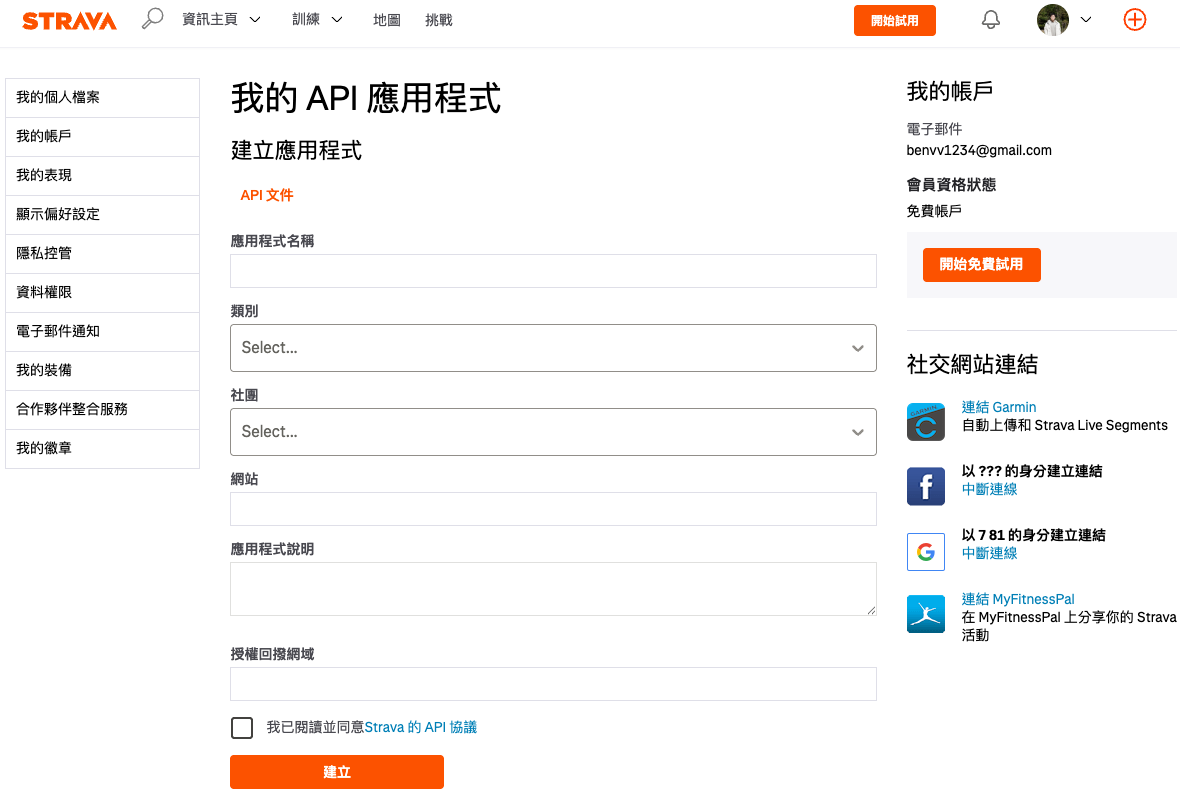Check the API agreement checkbox
The image size is (1180, 801).
[242, 728]
